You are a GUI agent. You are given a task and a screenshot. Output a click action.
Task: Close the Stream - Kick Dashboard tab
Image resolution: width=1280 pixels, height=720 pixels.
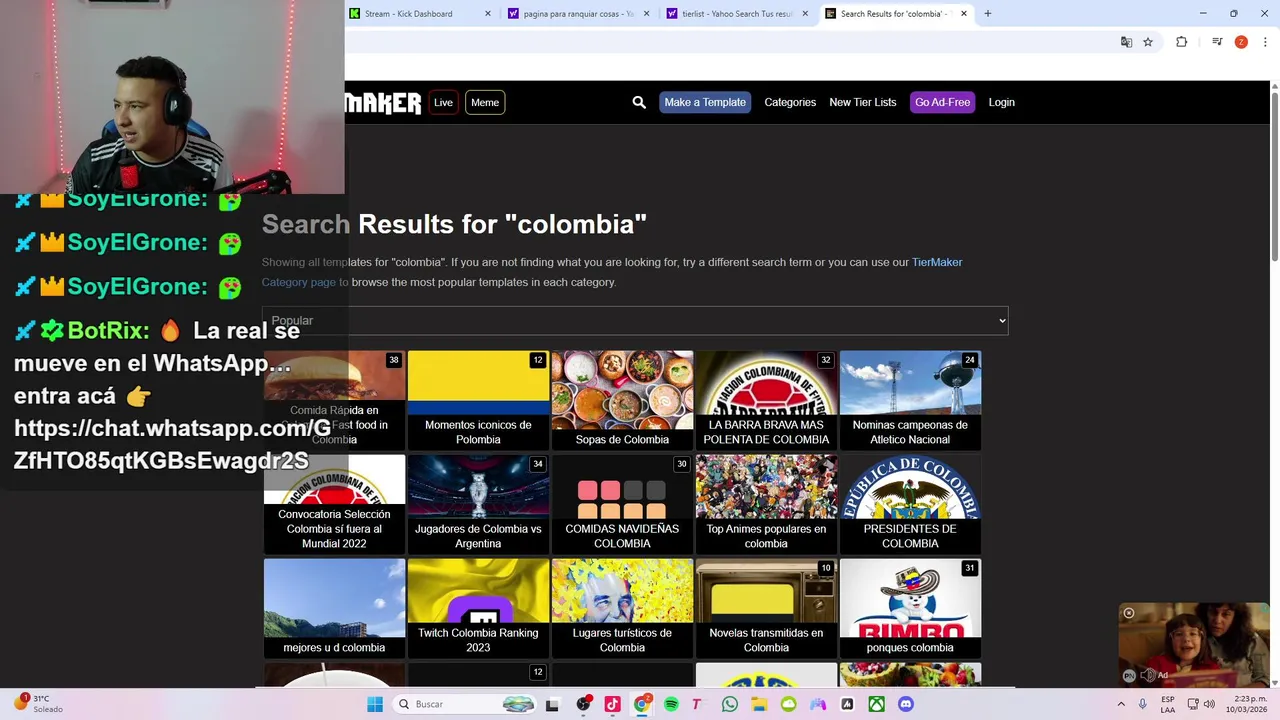click(x=488, y=14)
